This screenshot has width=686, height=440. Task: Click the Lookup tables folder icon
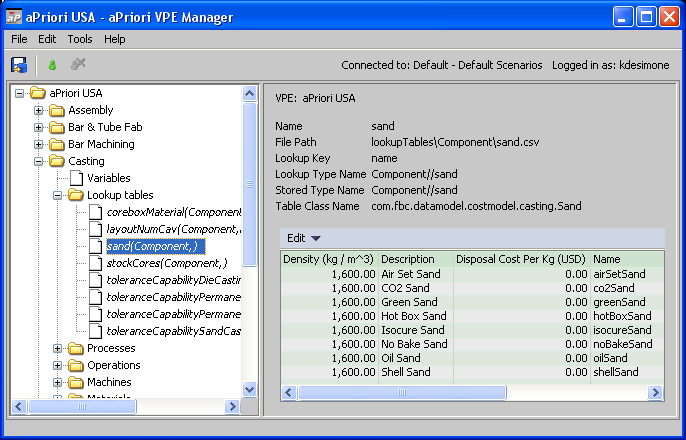[76, 195]
